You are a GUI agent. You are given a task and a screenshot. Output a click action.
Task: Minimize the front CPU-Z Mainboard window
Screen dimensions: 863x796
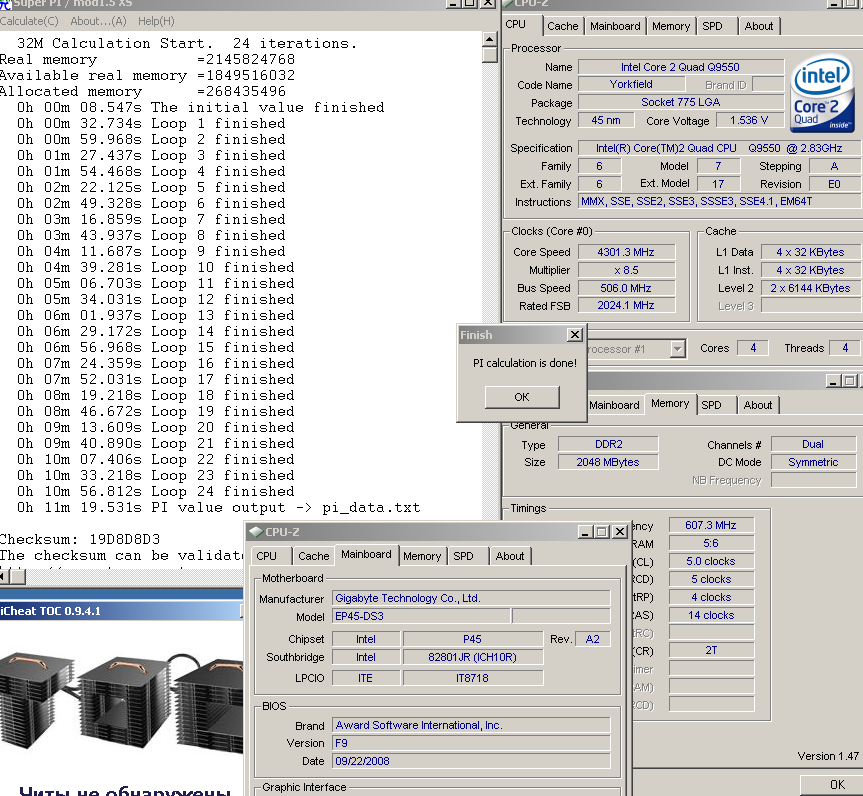coord(585,532)
